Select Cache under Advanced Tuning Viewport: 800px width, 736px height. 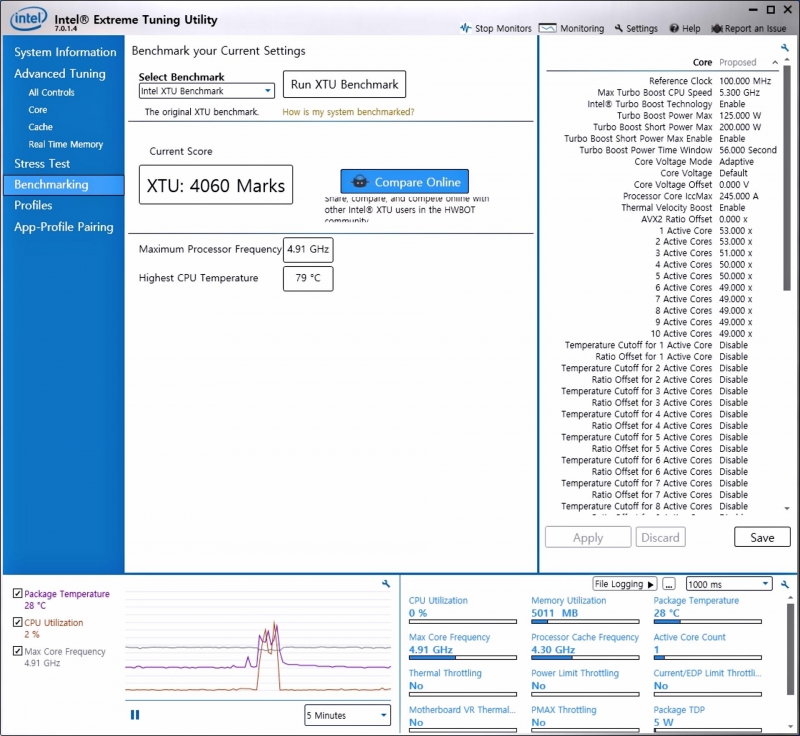40,127
